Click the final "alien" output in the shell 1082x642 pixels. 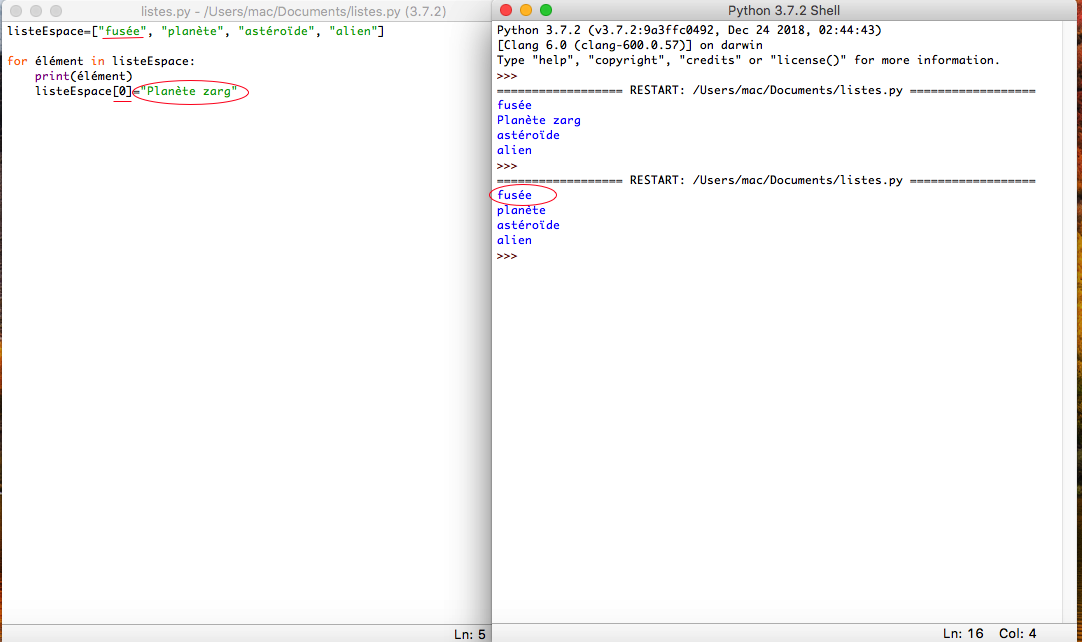click(514, 240)
